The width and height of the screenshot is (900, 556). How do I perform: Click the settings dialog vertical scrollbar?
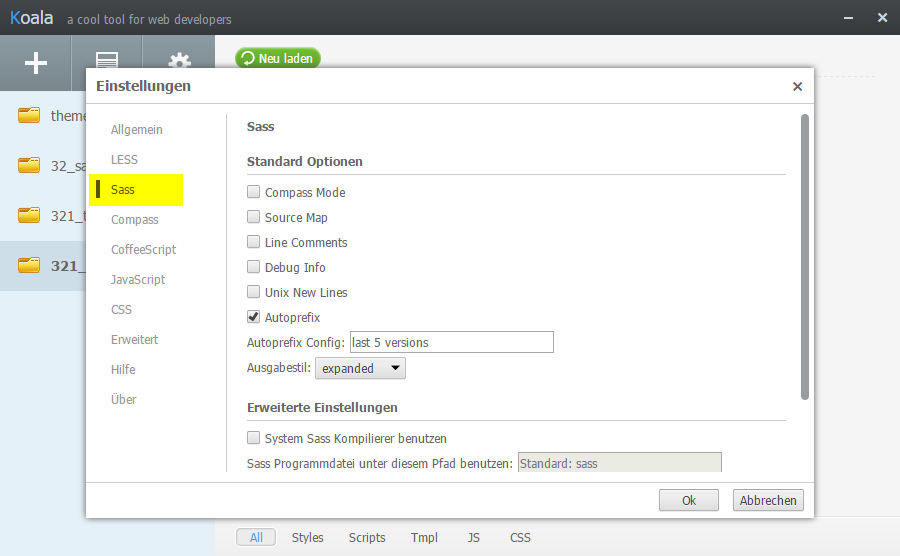point(804,258)
